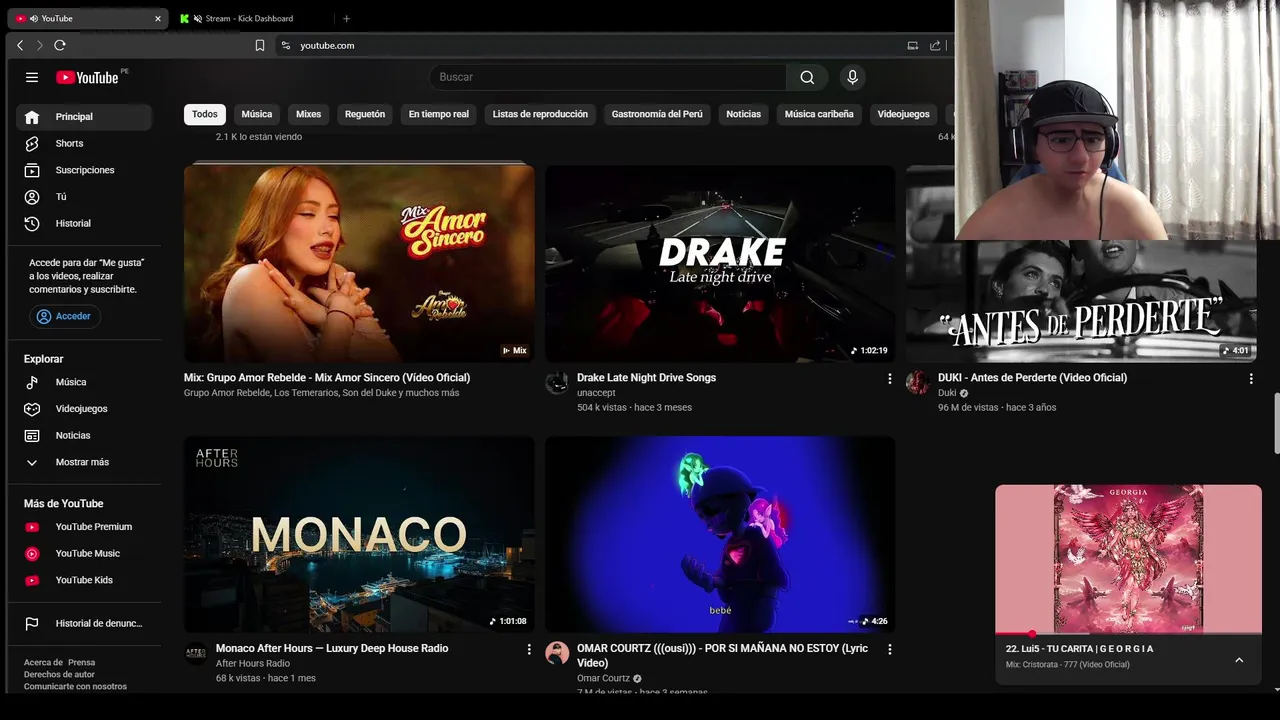Screen dimensions: 1280x720
Task: Switch to Stream - Kick Dashboard tab
Action: (x=248, y=18)
